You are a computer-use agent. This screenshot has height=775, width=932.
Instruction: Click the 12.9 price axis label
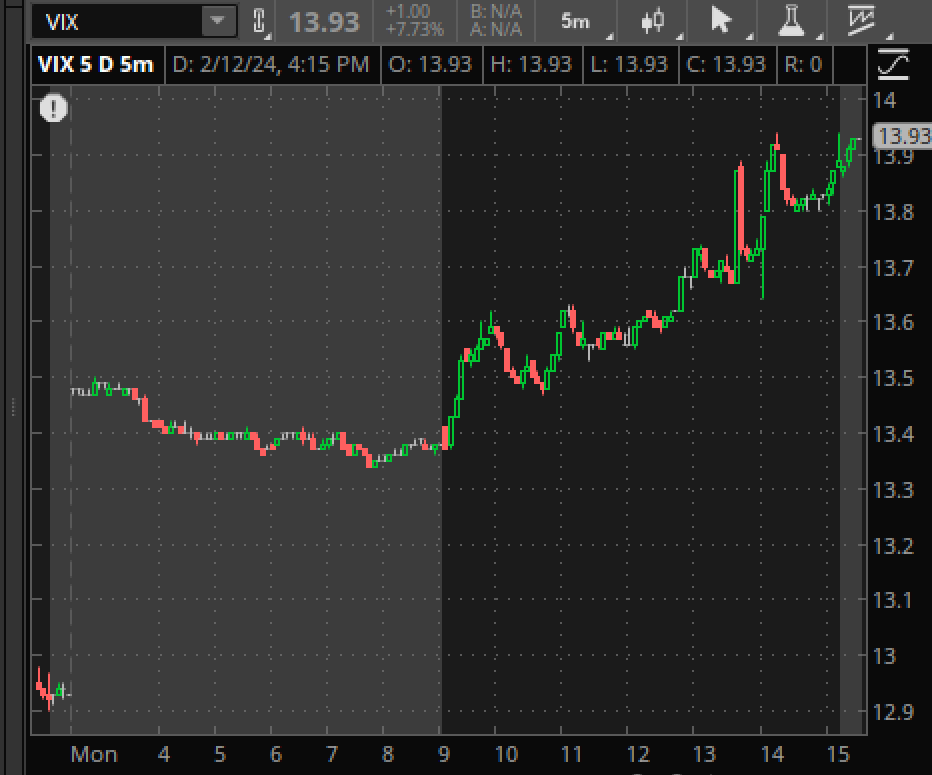coord(893,711)
